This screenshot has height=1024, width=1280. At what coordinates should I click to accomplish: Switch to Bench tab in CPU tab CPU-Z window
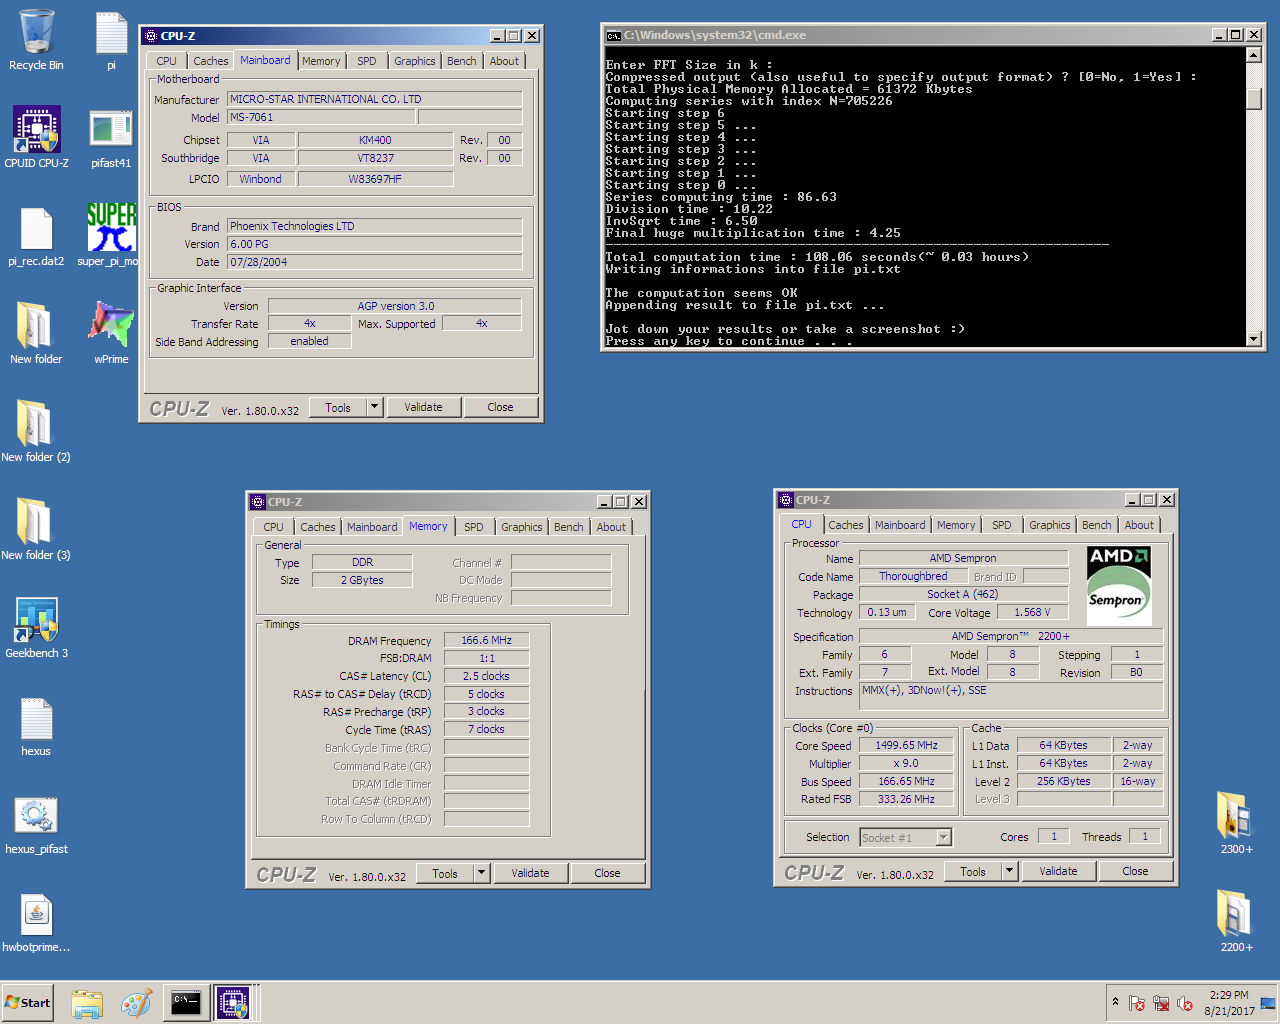click(1097, 525)
